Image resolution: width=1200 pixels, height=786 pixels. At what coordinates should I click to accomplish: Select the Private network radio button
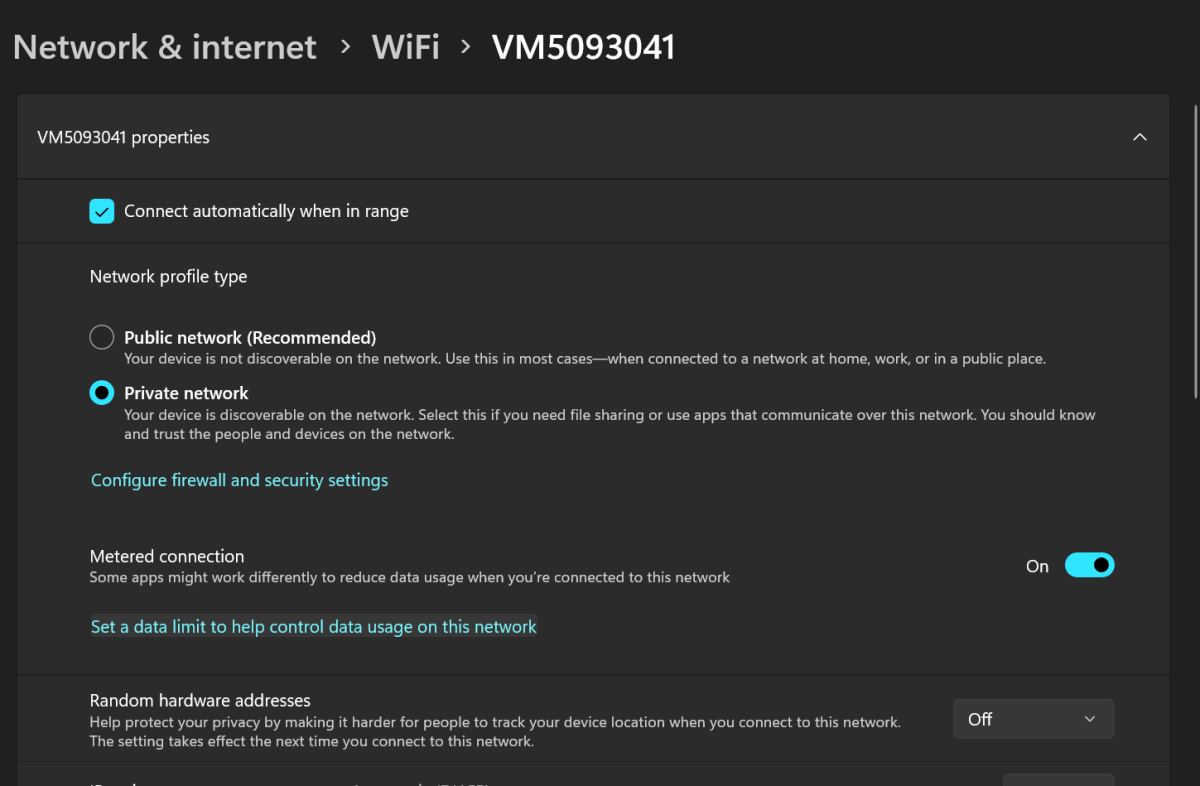click(101, 392)
